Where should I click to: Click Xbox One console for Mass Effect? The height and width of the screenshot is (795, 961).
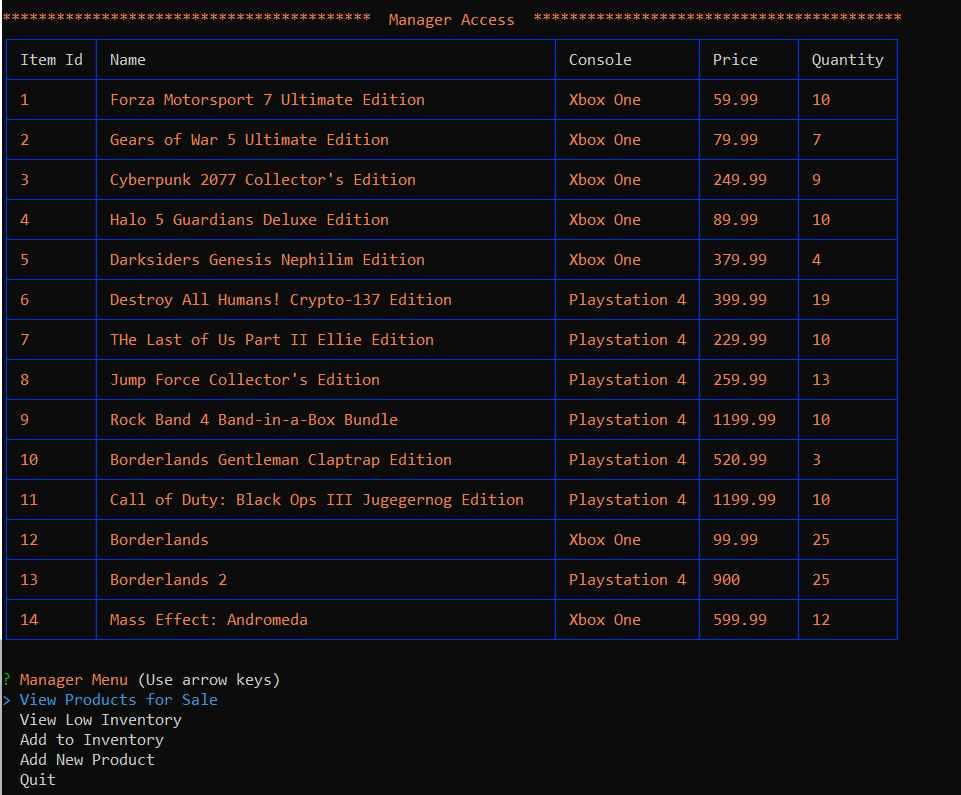point(604,619)
